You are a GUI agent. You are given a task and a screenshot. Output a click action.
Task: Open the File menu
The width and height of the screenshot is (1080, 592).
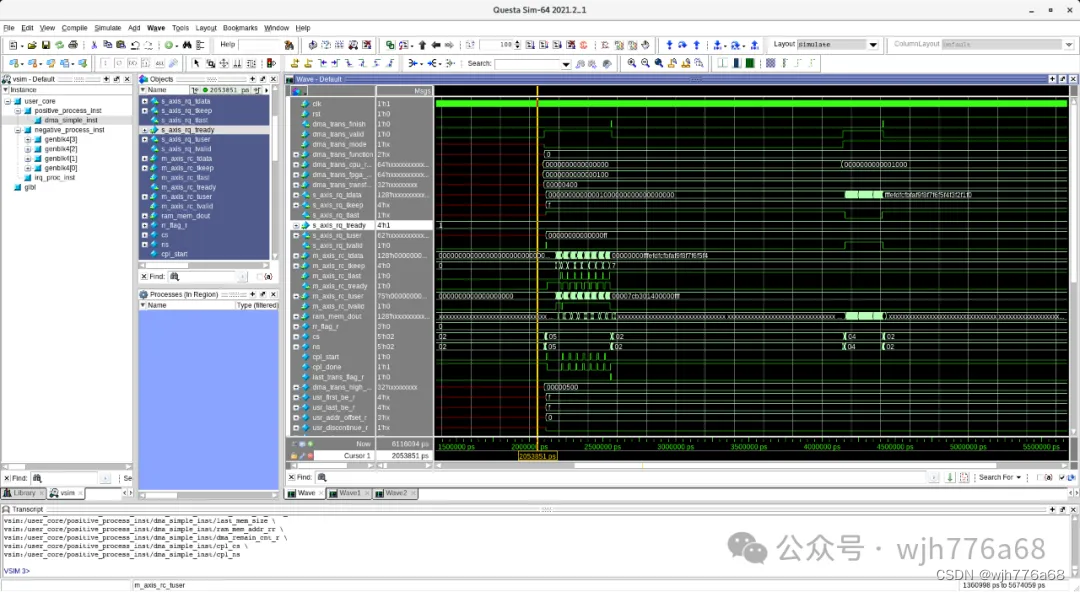tap(8, 28)
